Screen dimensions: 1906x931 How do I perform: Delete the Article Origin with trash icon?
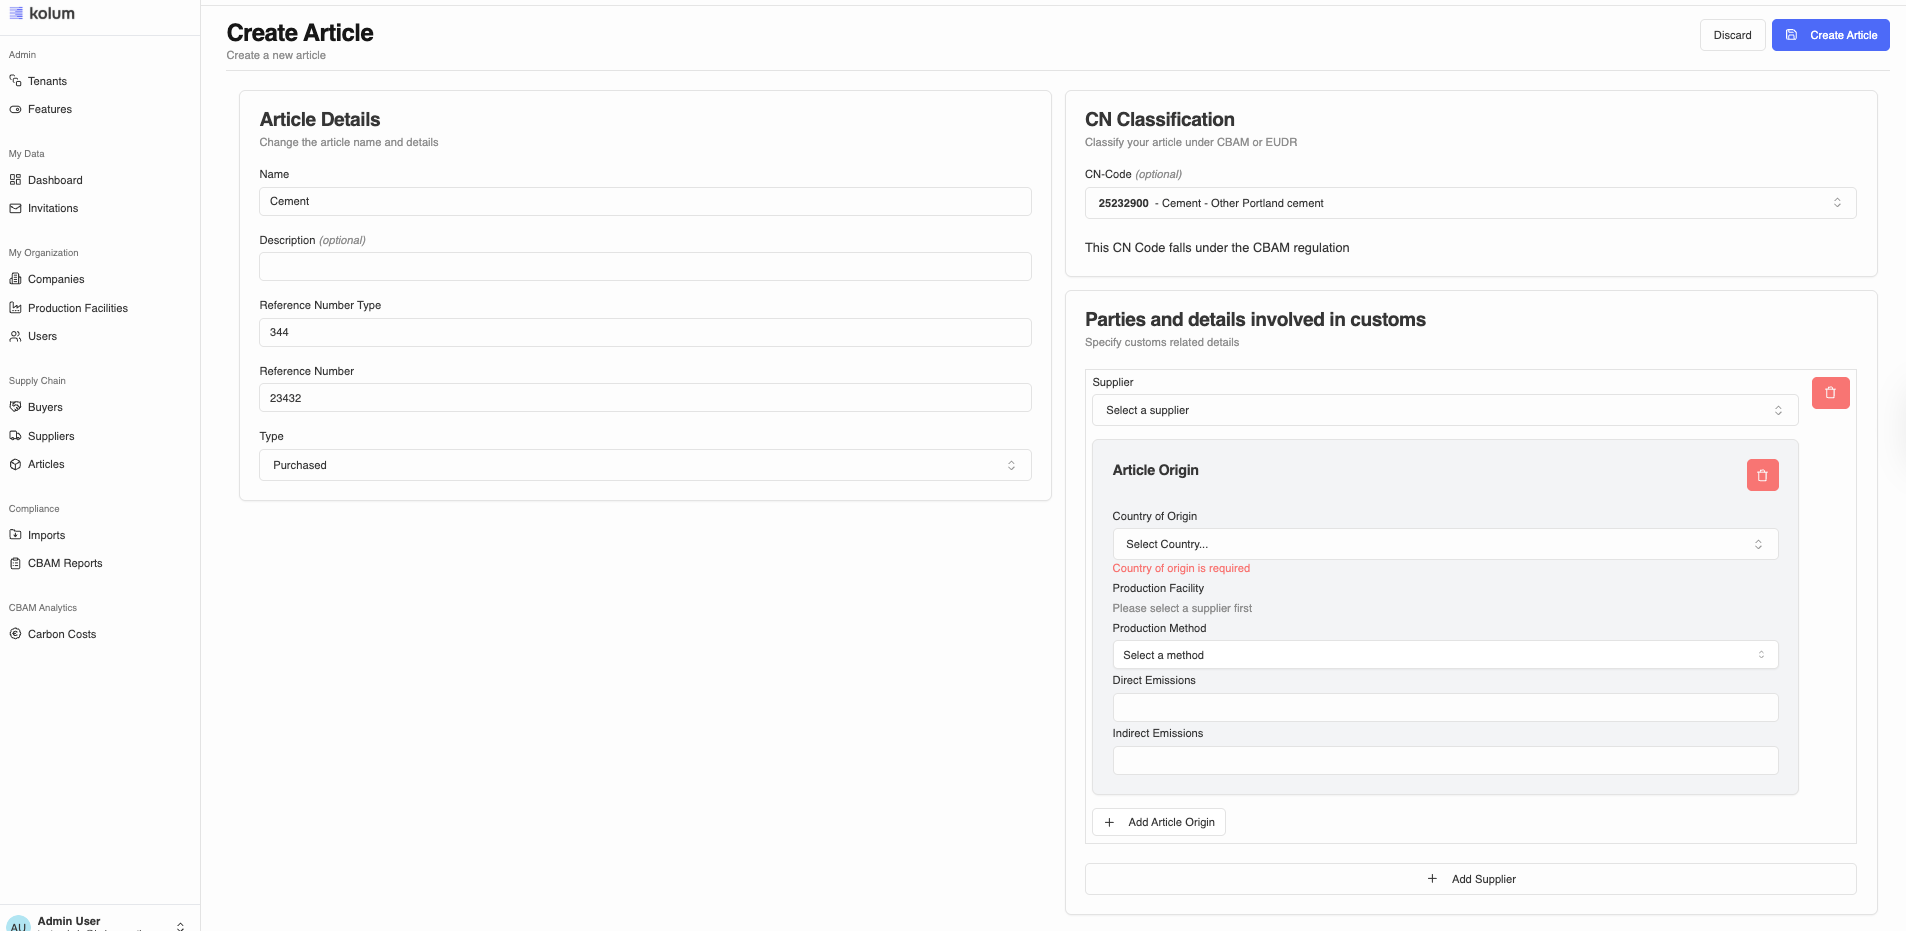[1762, 475]
